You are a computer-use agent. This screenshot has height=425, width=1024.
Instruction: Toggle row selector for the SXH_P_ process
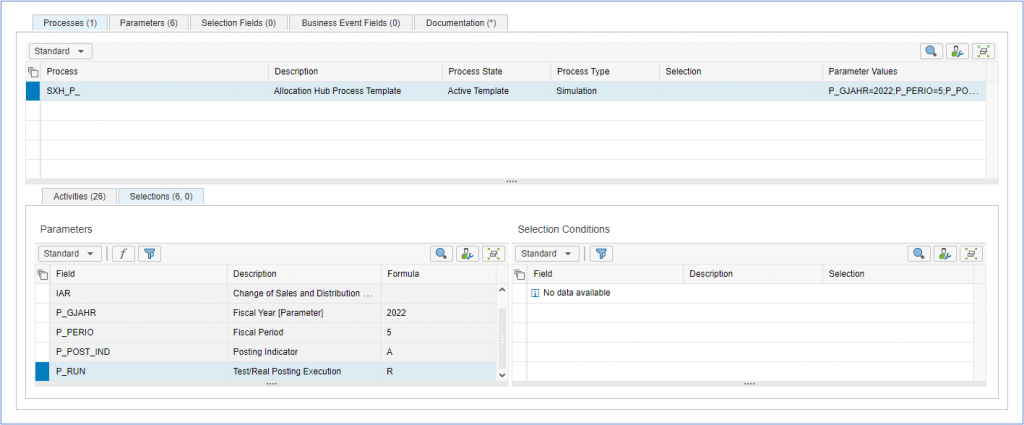pos(33,91)
